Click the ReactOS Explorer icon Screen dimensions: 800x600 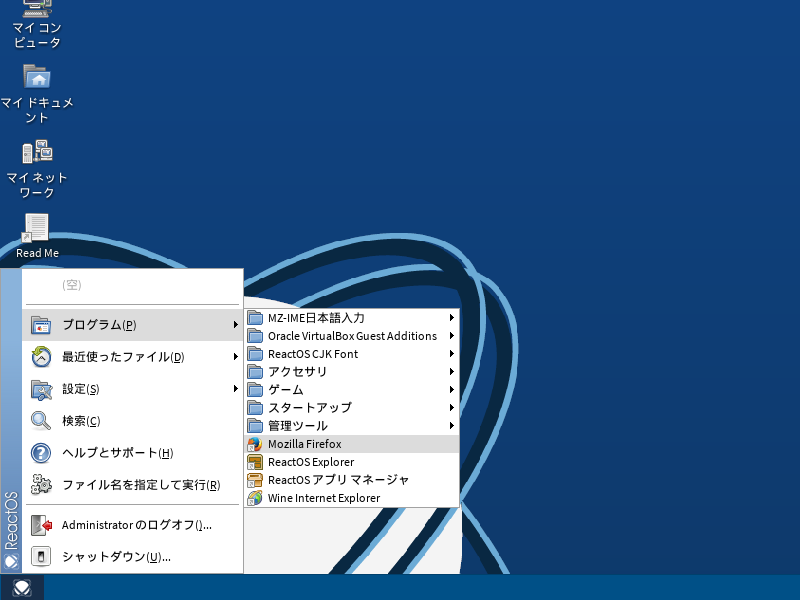[255, 462]
